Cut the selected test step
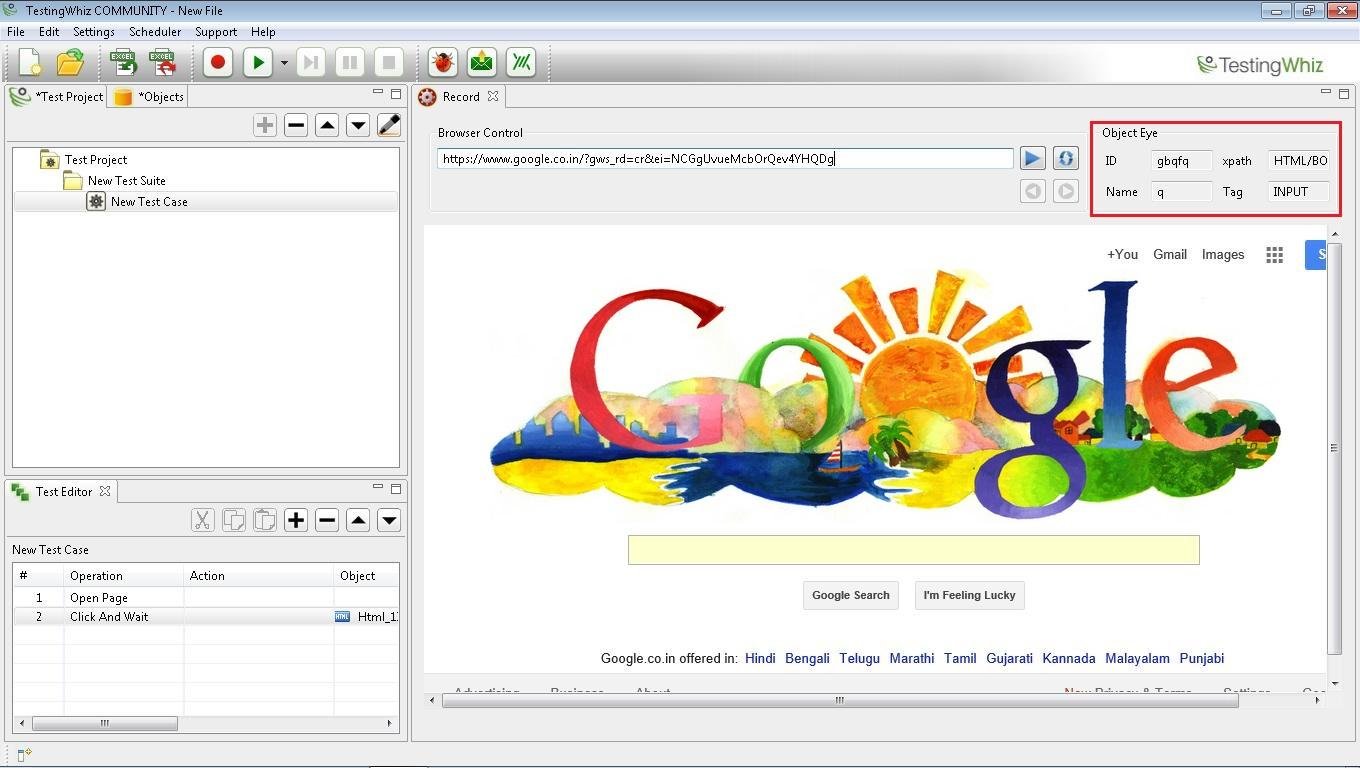This screenshot has height=768, width=1360. coord(203,519)
